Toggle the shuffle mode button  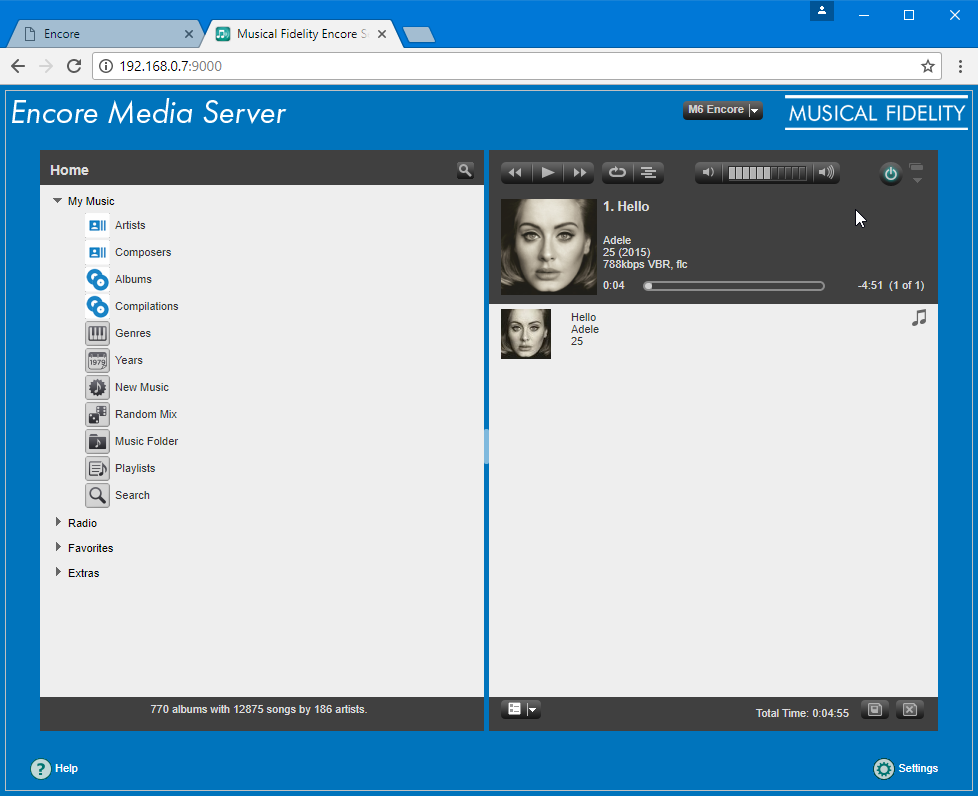coord(649,173)
